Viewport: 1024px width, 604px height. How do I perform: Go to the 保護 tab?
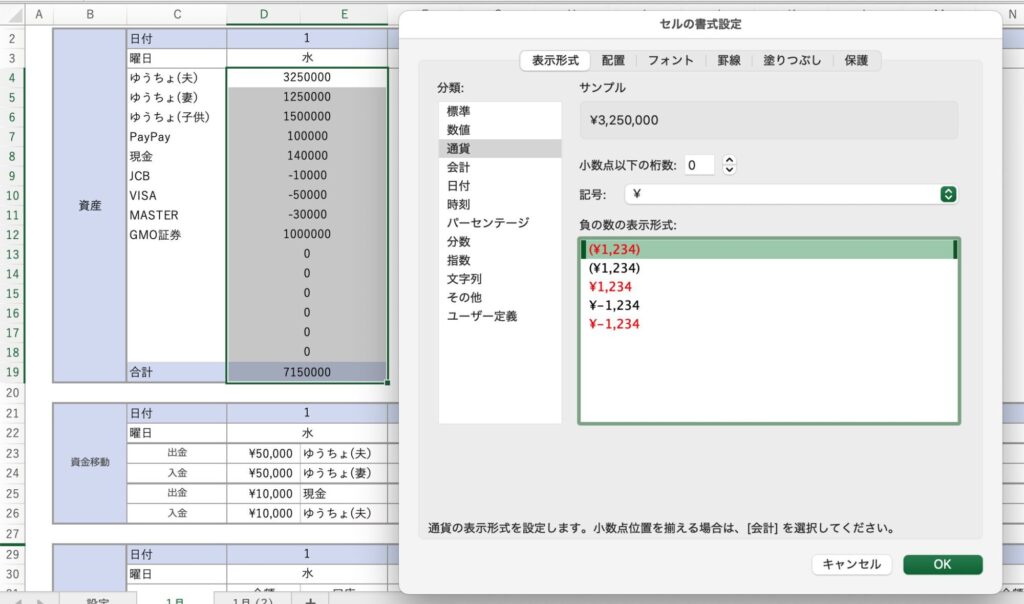click(857, 60)
